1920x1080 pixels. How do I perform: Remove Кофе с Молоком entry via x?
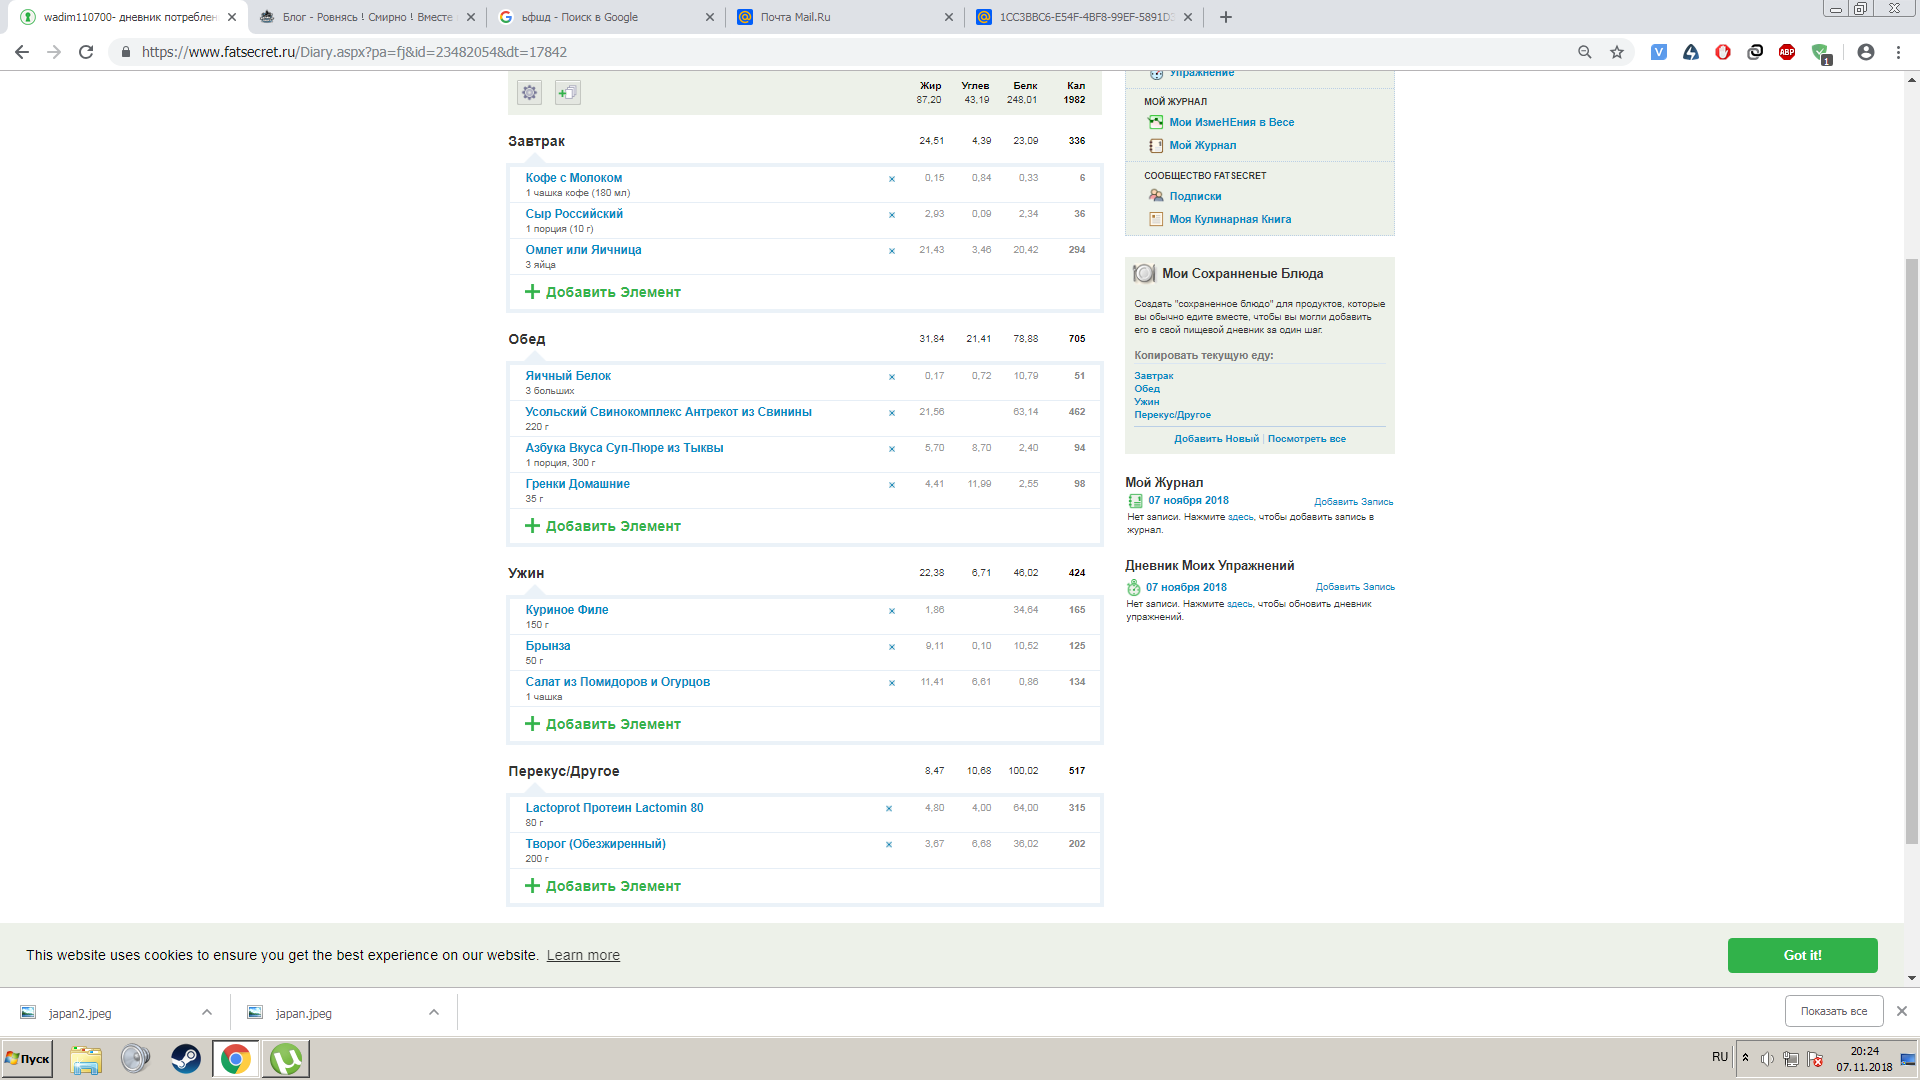tap(892, 179)
